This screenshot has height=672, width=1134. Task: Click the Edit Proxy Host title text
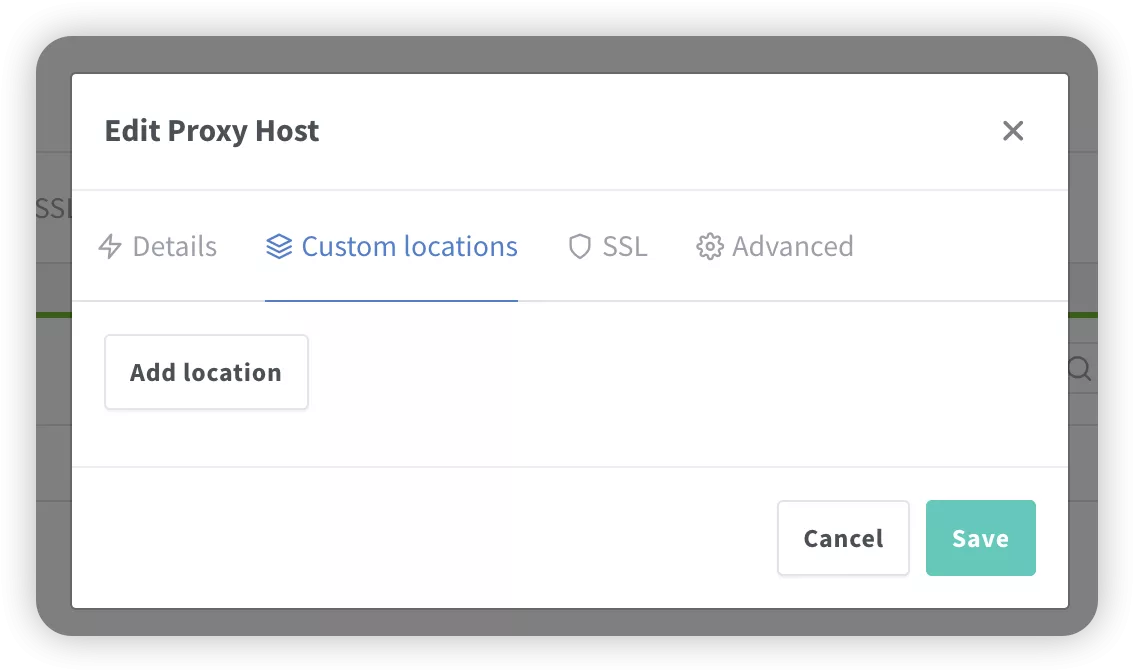pyautogui.click(x=212, y=131)
